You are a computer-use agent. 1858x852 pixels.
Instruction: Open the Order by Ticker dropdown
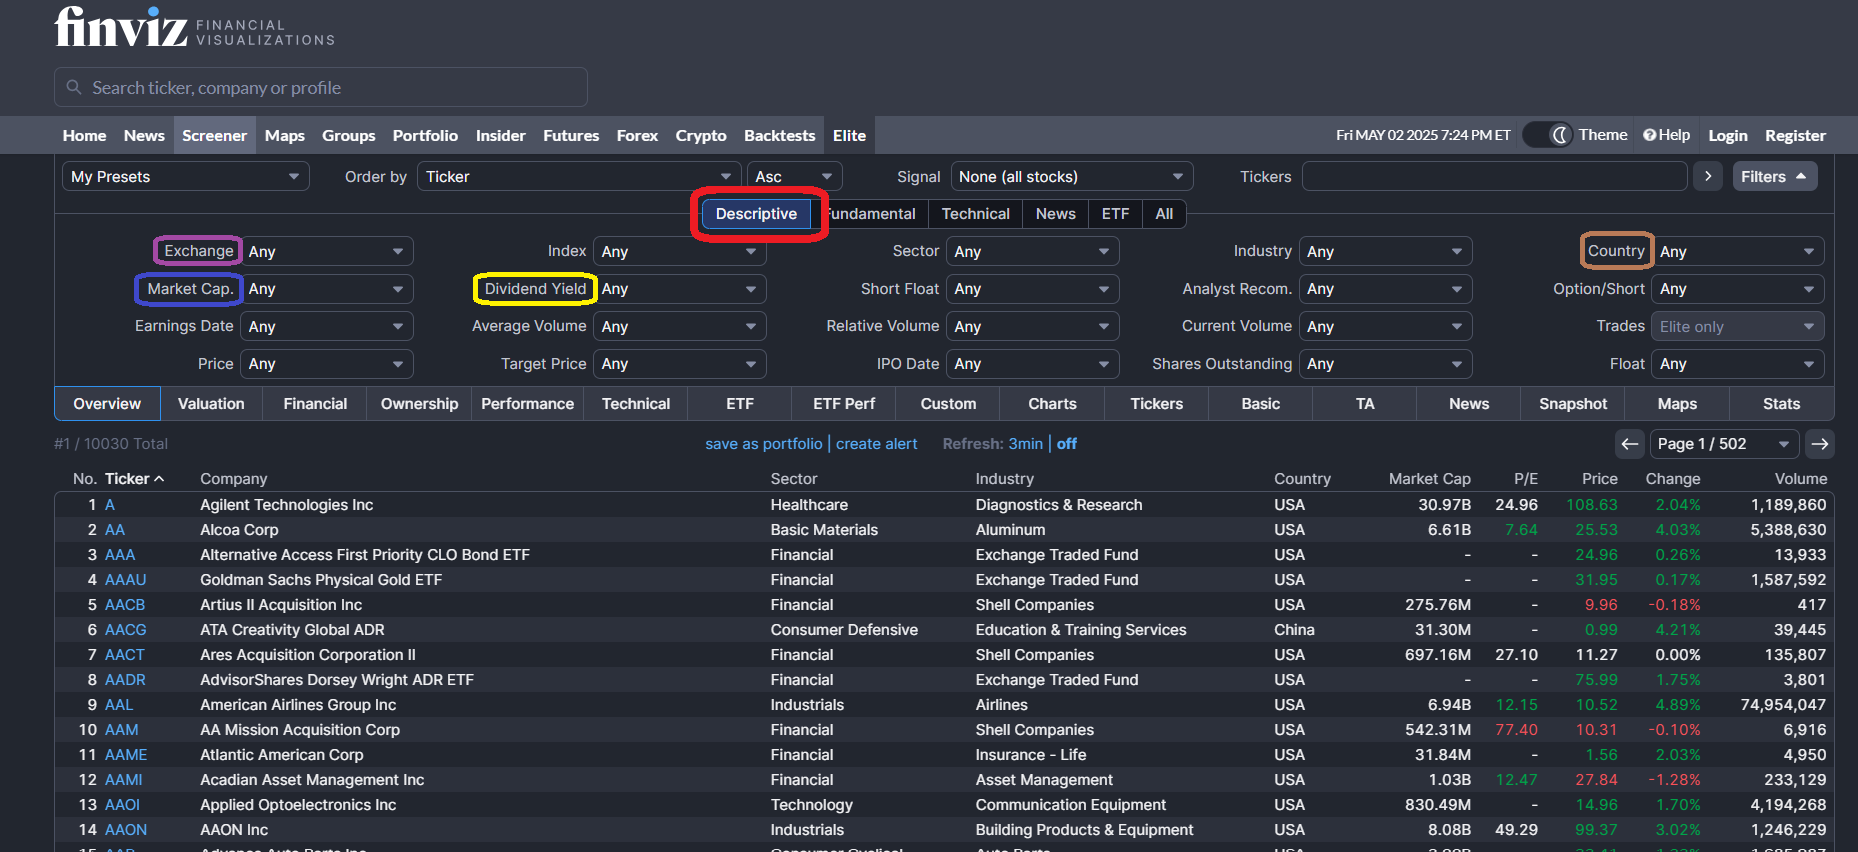[x=579, y=176]
